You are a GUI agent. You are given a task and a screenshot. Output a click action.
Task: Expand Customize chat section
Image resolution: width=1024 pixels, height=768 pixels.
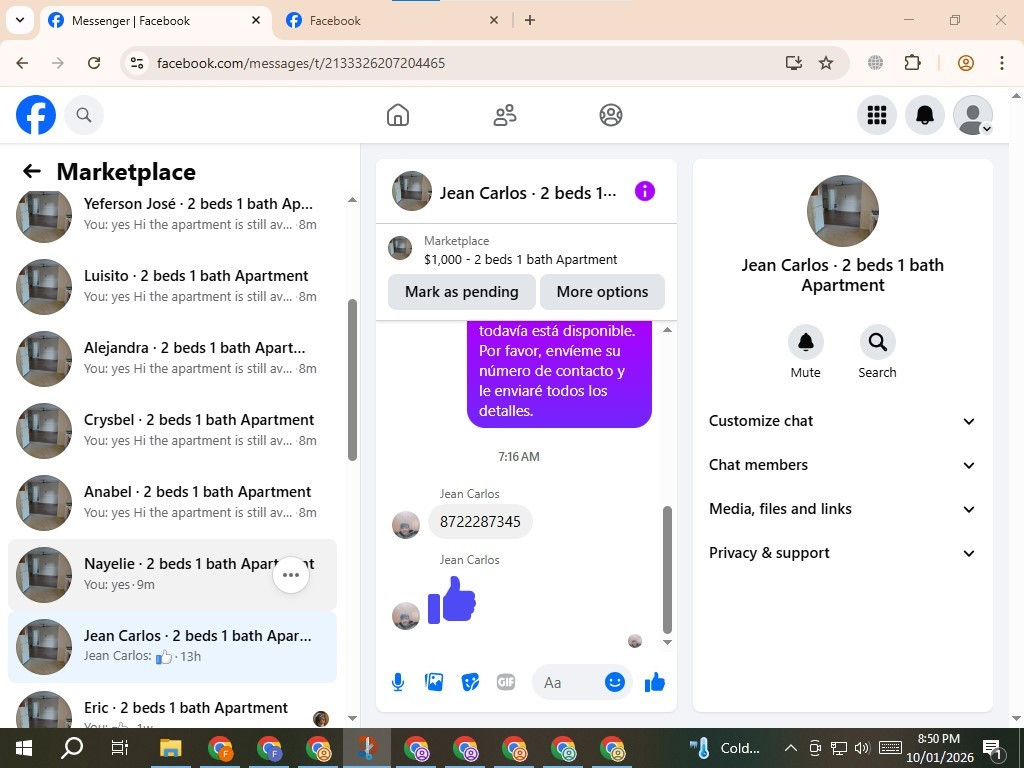click(x=842, y=421)
